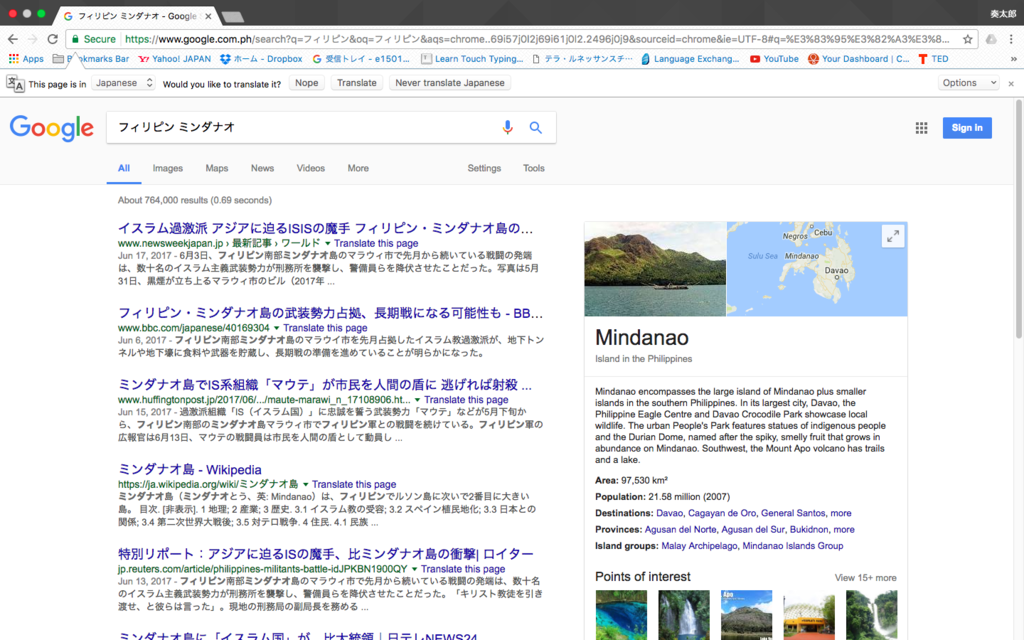Open the Huffington Post マウテ article
The image size is (1024, 640).
coord(325,385)
